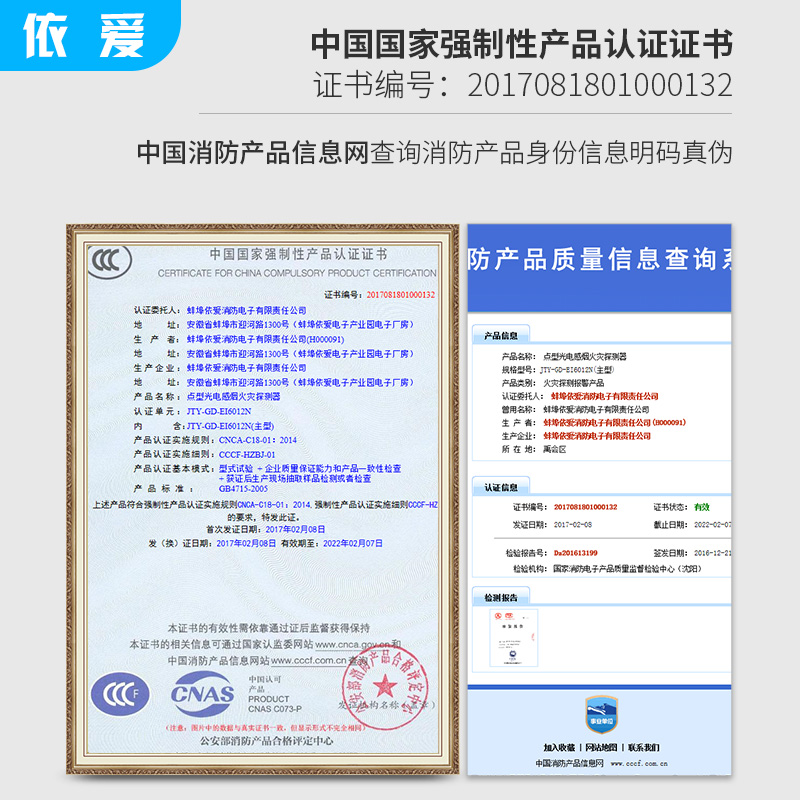Click green 有效 certificate status

point(702,507)
